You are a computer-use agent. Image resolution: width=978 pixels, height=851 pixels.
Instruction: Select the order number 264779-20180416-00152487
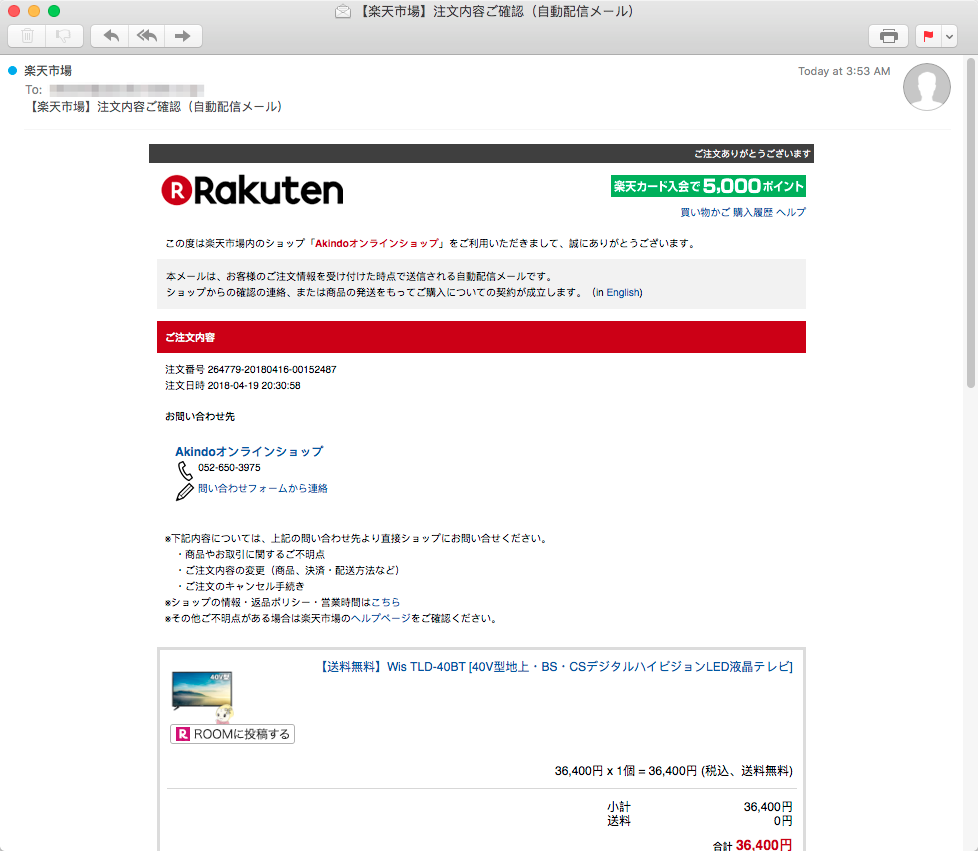[x=272, y=369]
